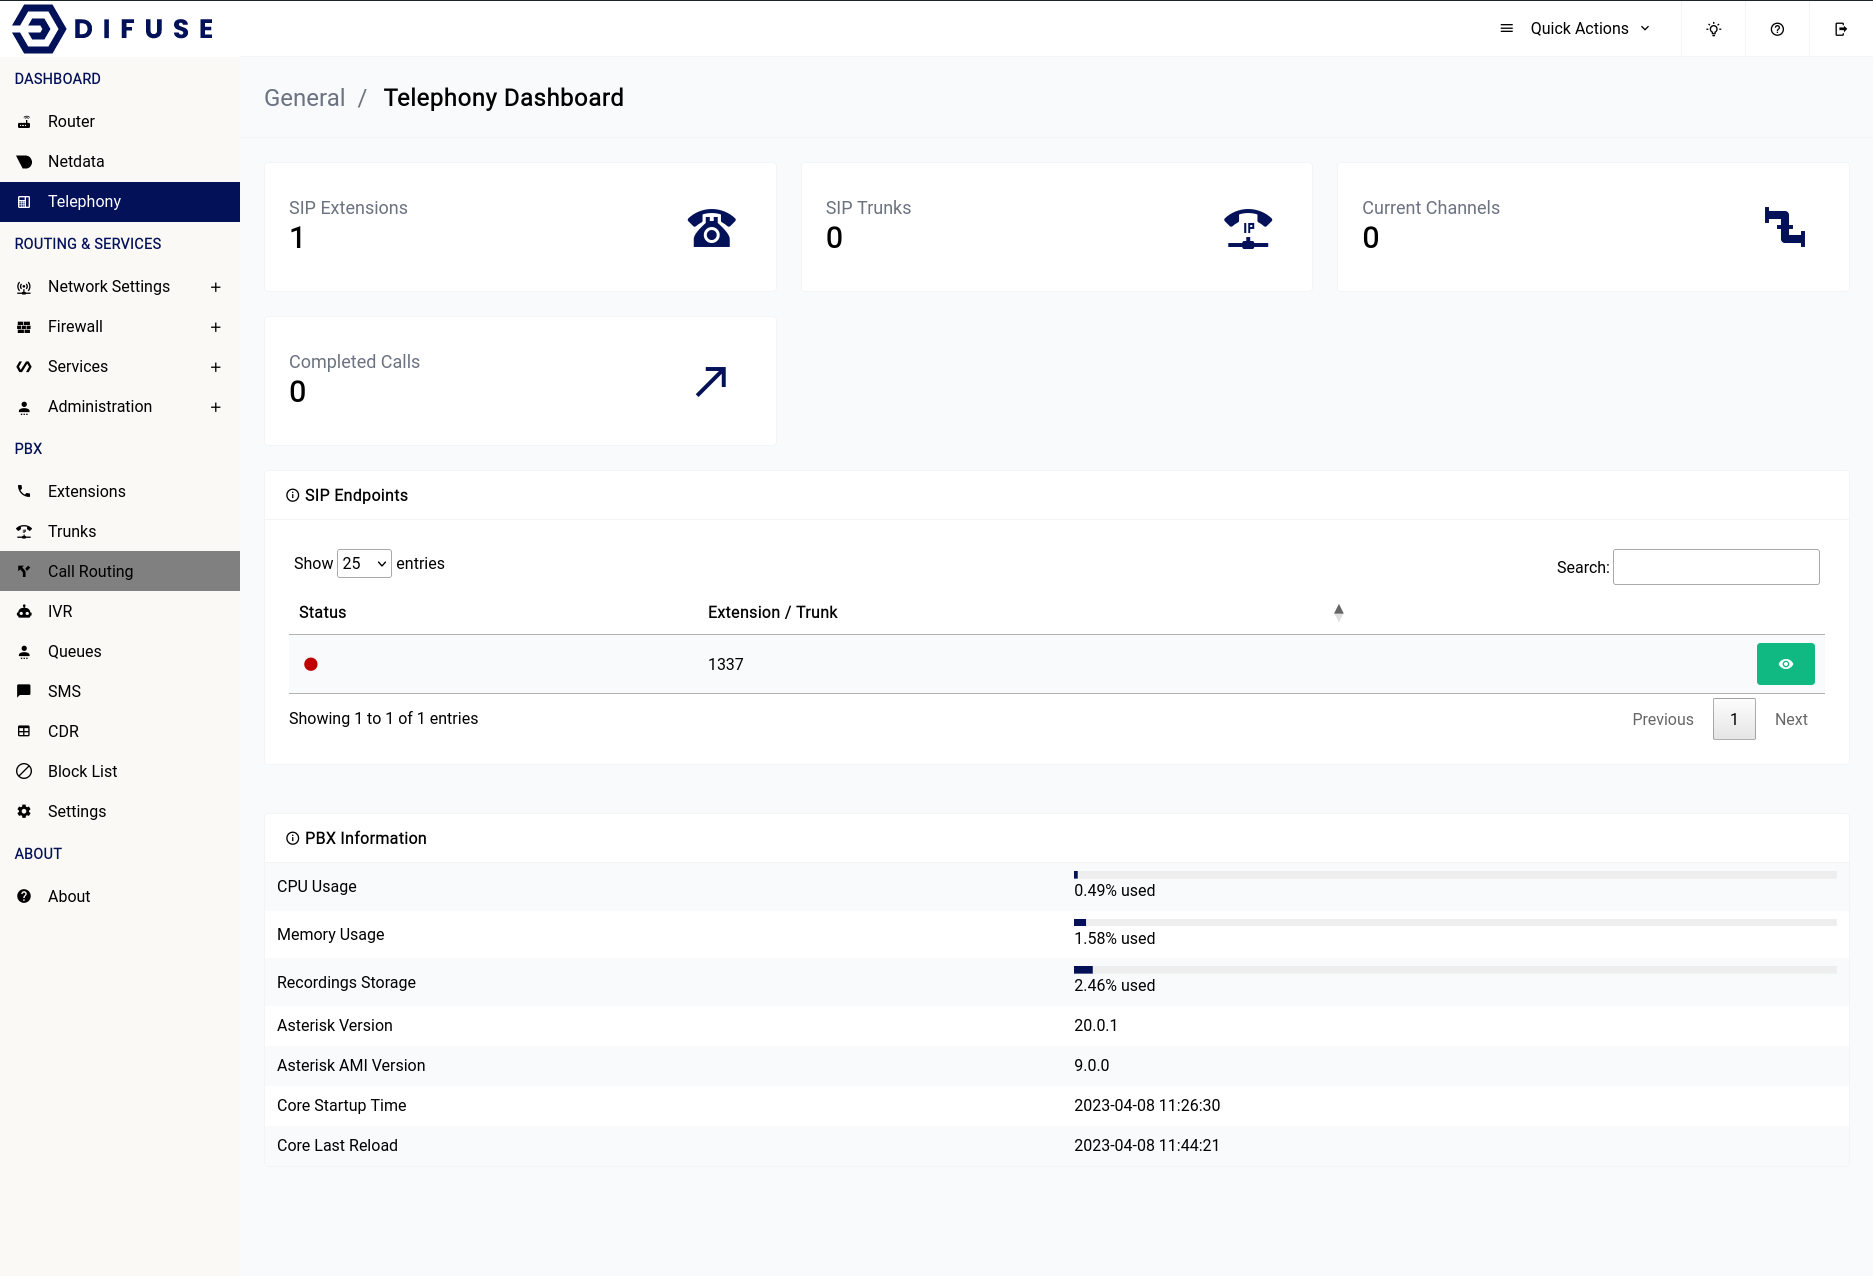Click the Quick Actions hamburger icon
The width and height of the screenshot is (1873, 1276).
(x=1507, y=29)
